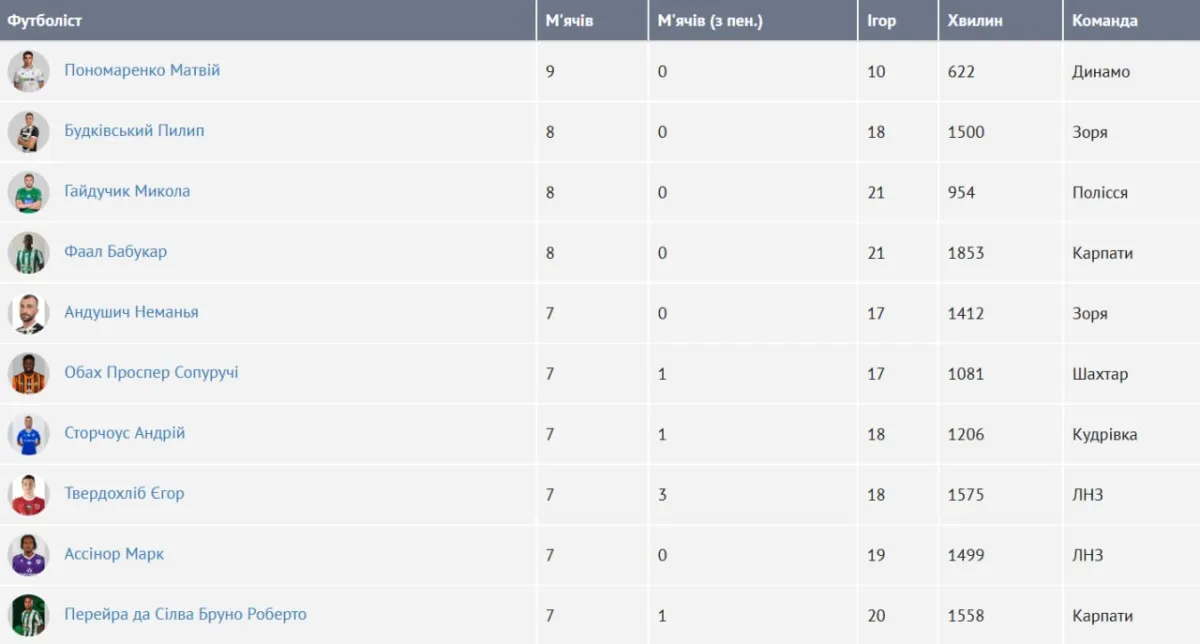Viewport: 1200px width, 644px height.
Task: Click Haiduchyk Mykola's avatar photo
Action: point(28,192)
